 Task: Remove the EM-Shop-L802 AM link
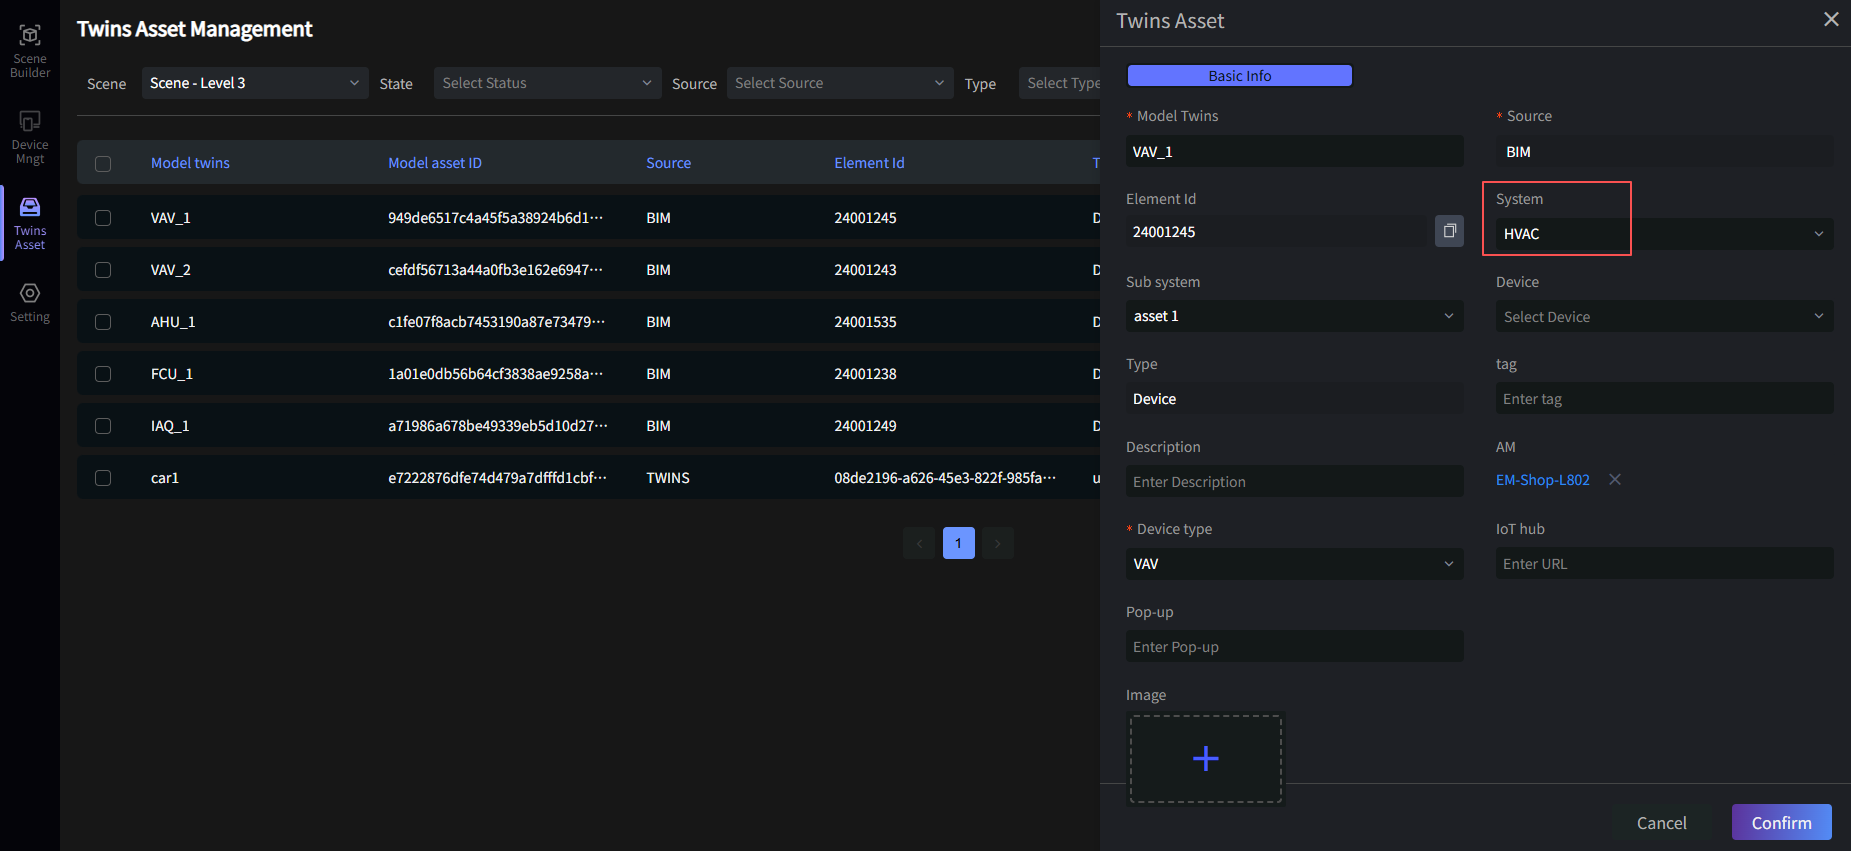pyautogui.click(x=1614, y=480)
